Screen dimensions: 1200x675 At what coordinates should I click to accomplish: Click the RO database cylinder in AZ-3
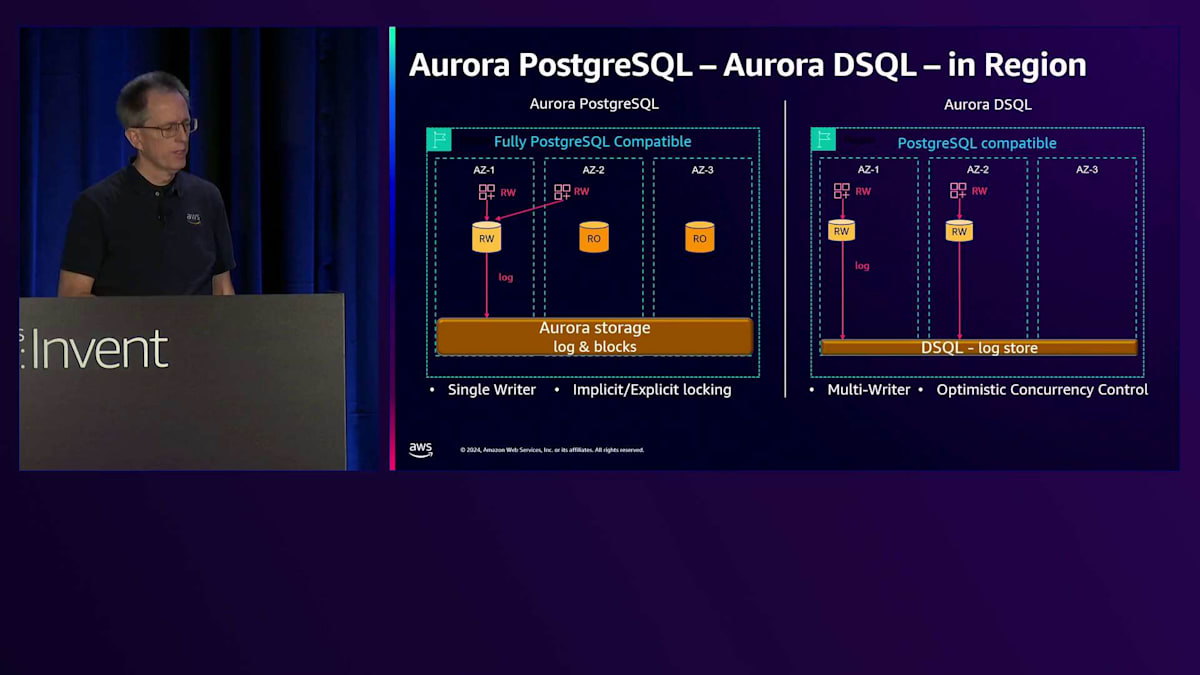[700, 237]
